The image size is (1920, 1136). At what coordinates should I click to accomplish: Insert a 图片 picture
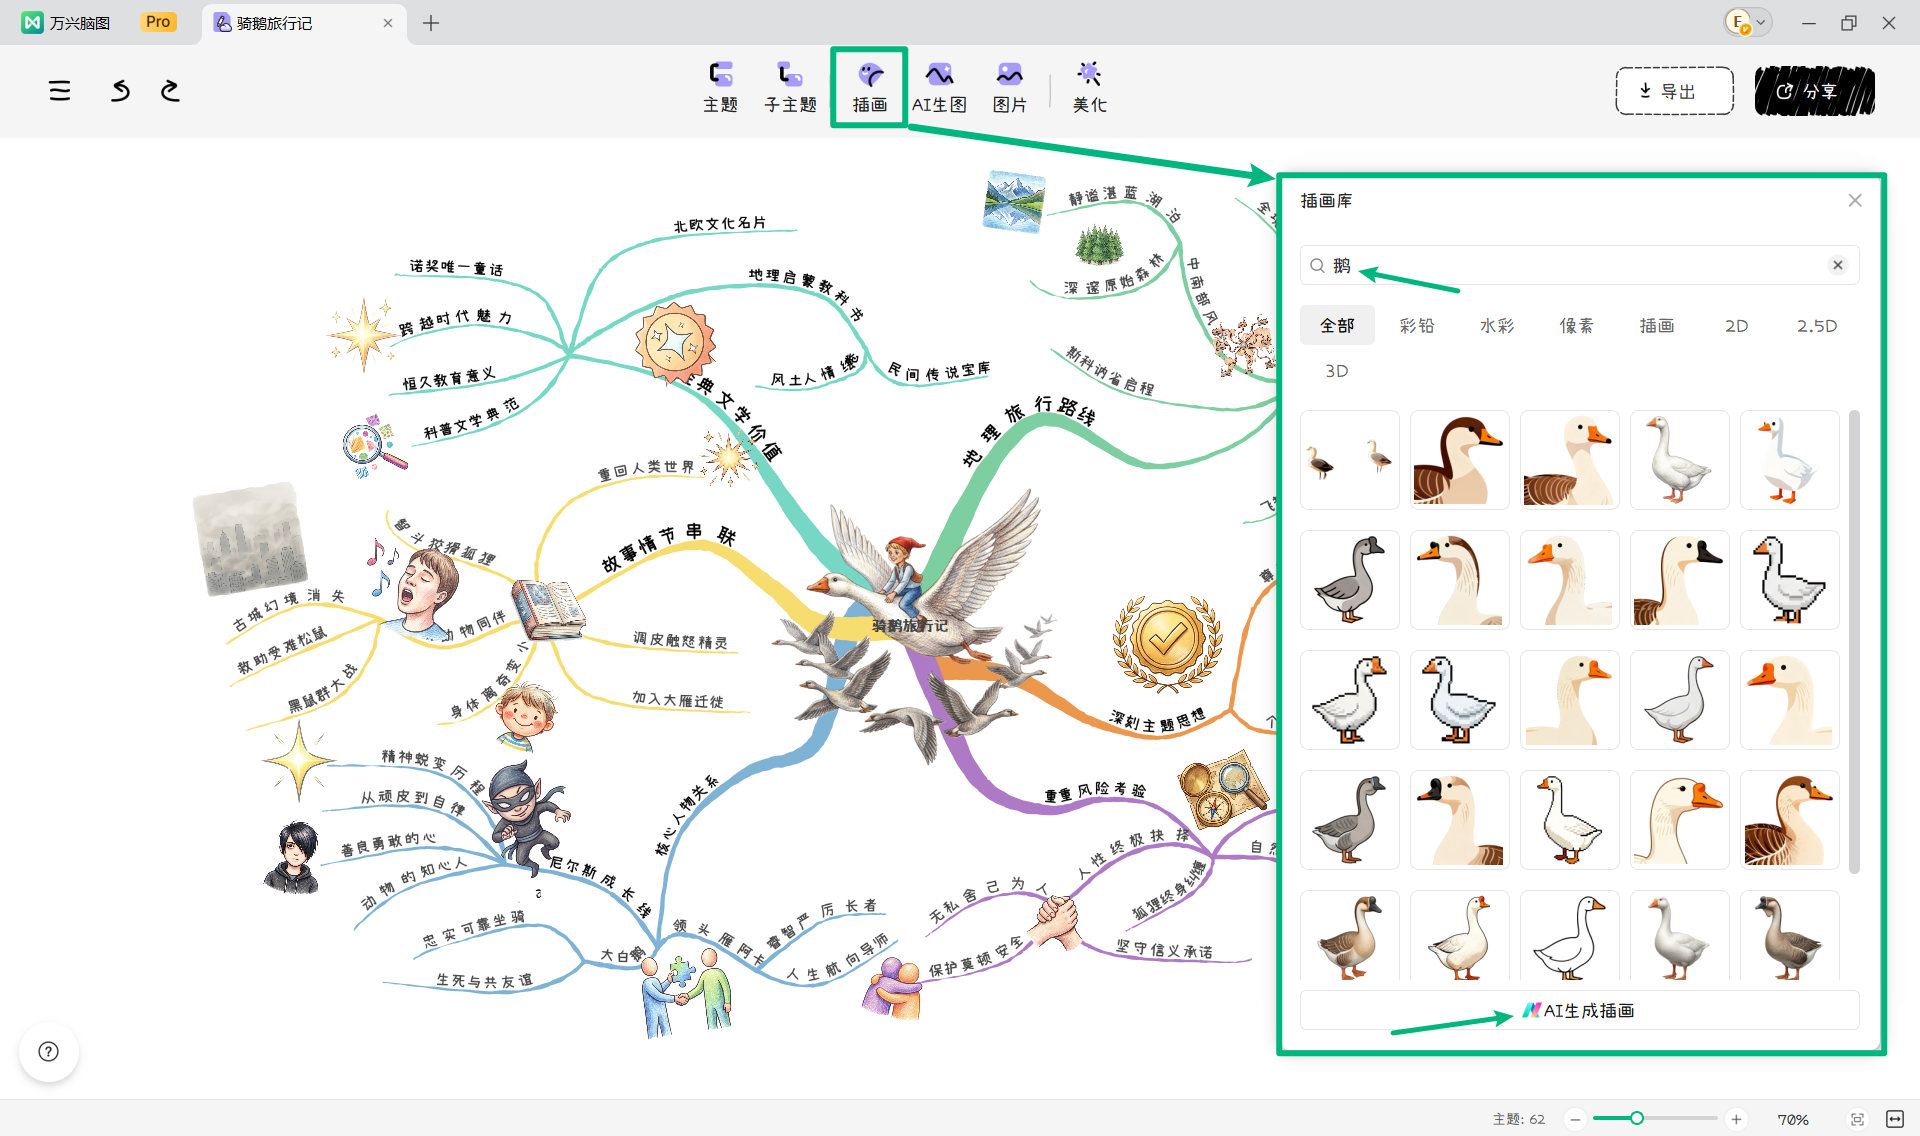[x=1009, y=87]
